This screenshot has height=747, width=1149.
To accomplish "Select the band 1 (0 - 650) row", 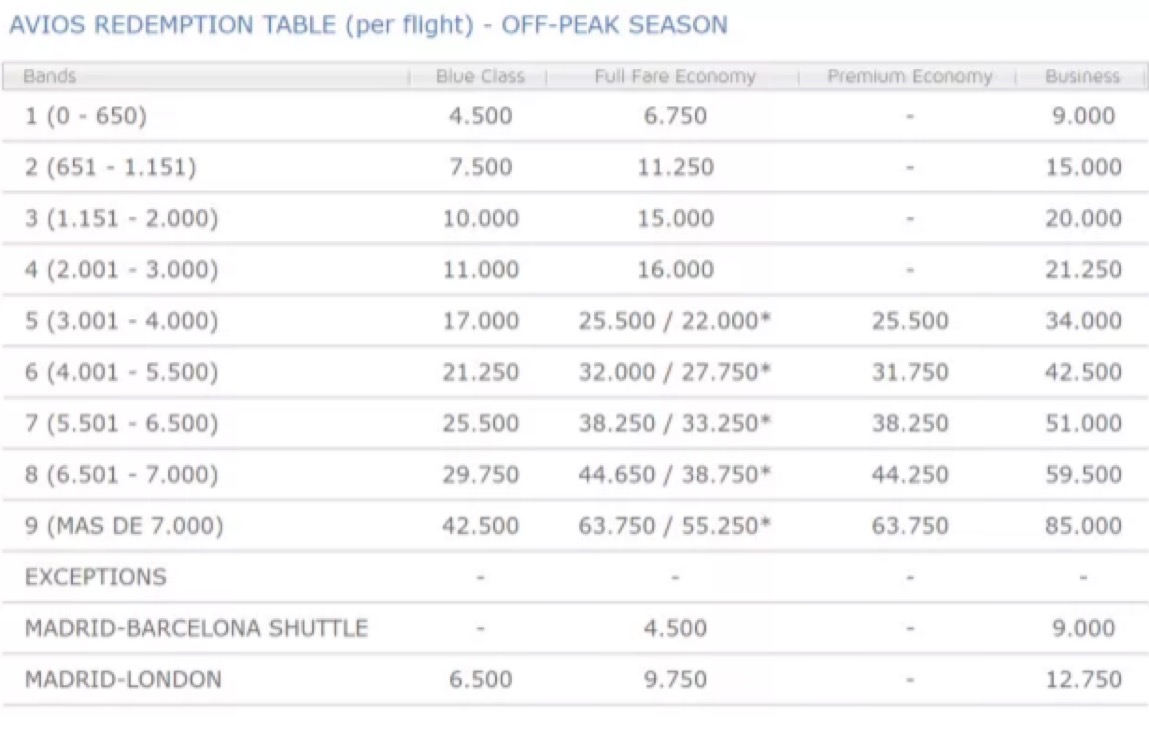I will pos(574,116).
